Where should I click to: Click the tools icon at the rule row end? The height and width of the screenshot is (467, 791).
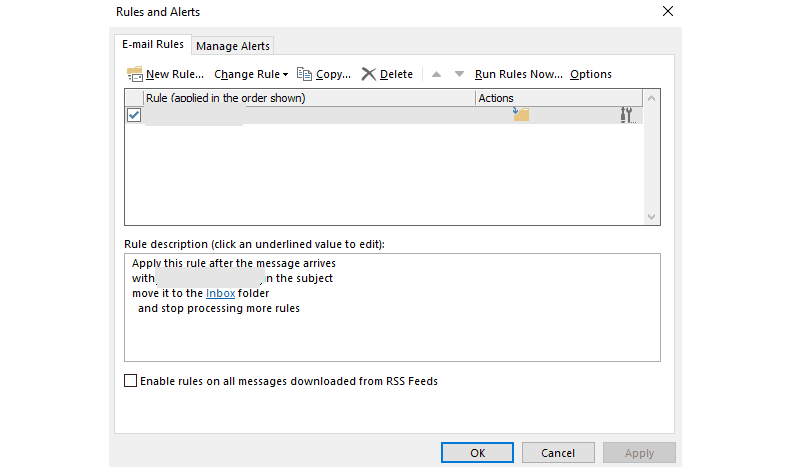[x=628, y=115]
